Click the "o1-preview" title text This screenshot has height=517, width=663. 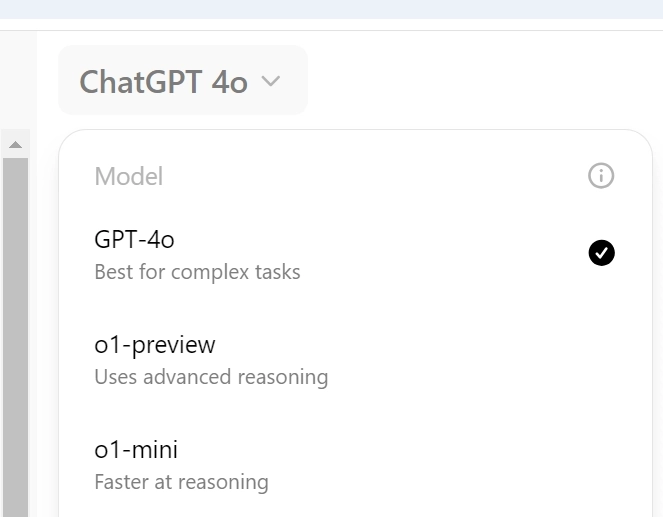(154, 345)
